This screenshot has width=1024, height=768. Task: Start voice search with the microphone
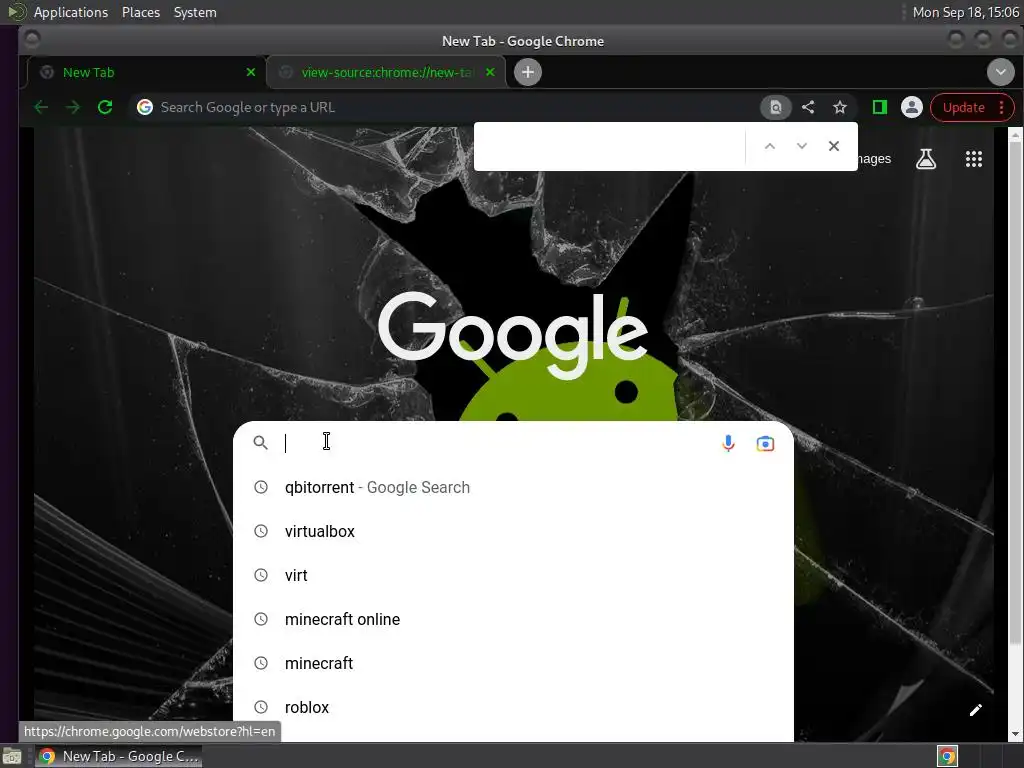click(728, 443)
